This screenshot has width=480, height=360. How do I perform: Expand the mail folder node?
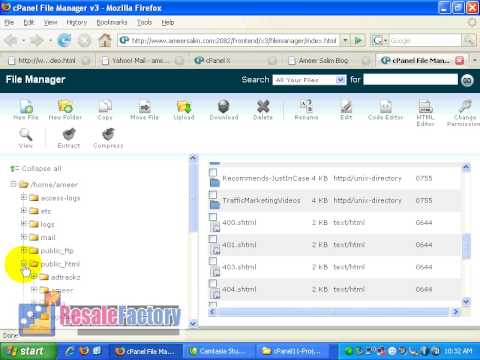click(x=24, y=237)
